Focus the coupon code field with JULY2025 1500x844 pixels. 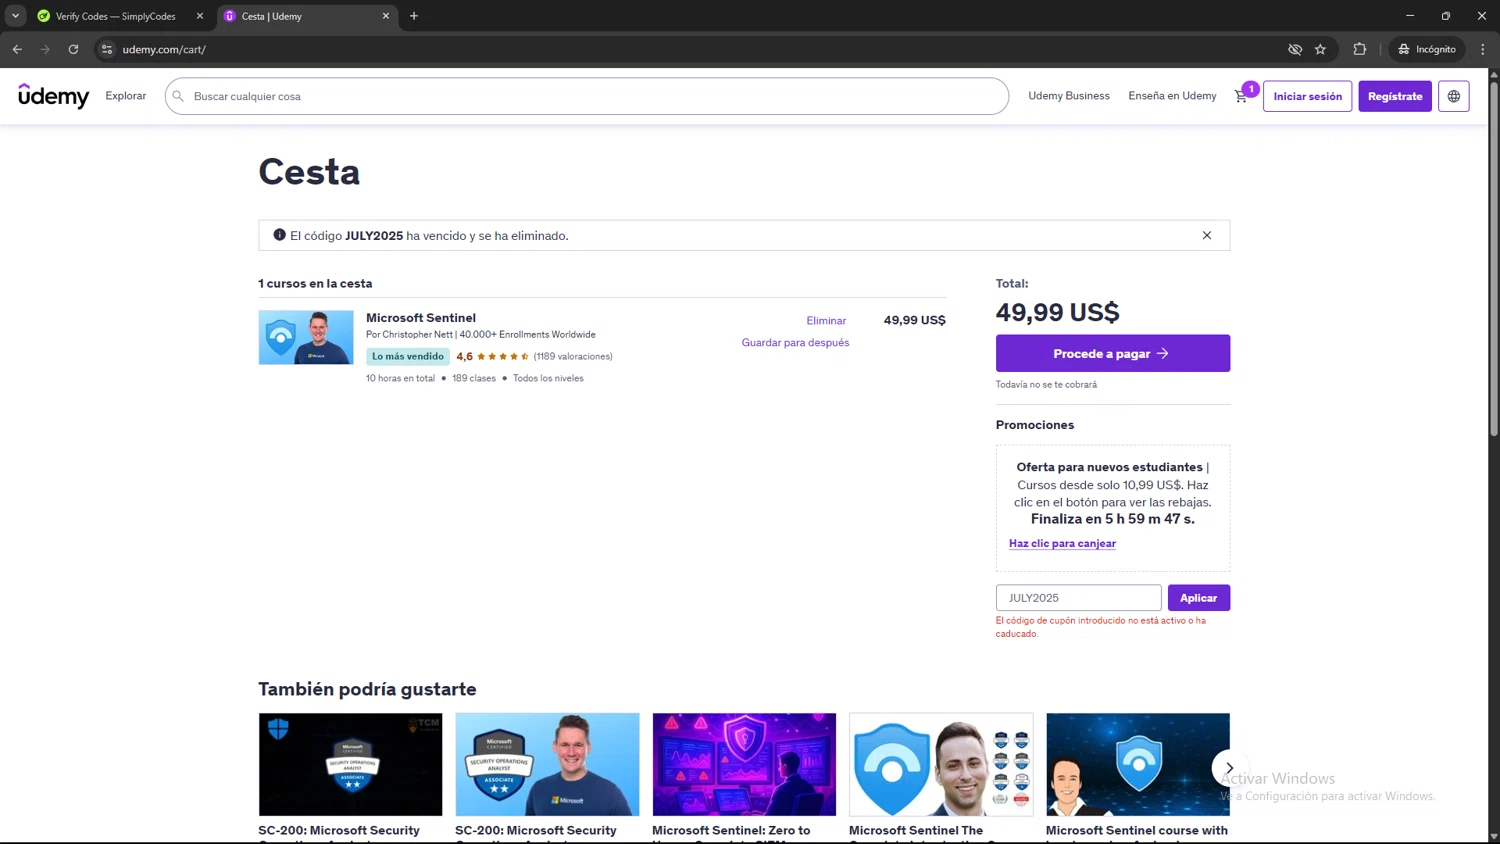(x=1078, y=598)
